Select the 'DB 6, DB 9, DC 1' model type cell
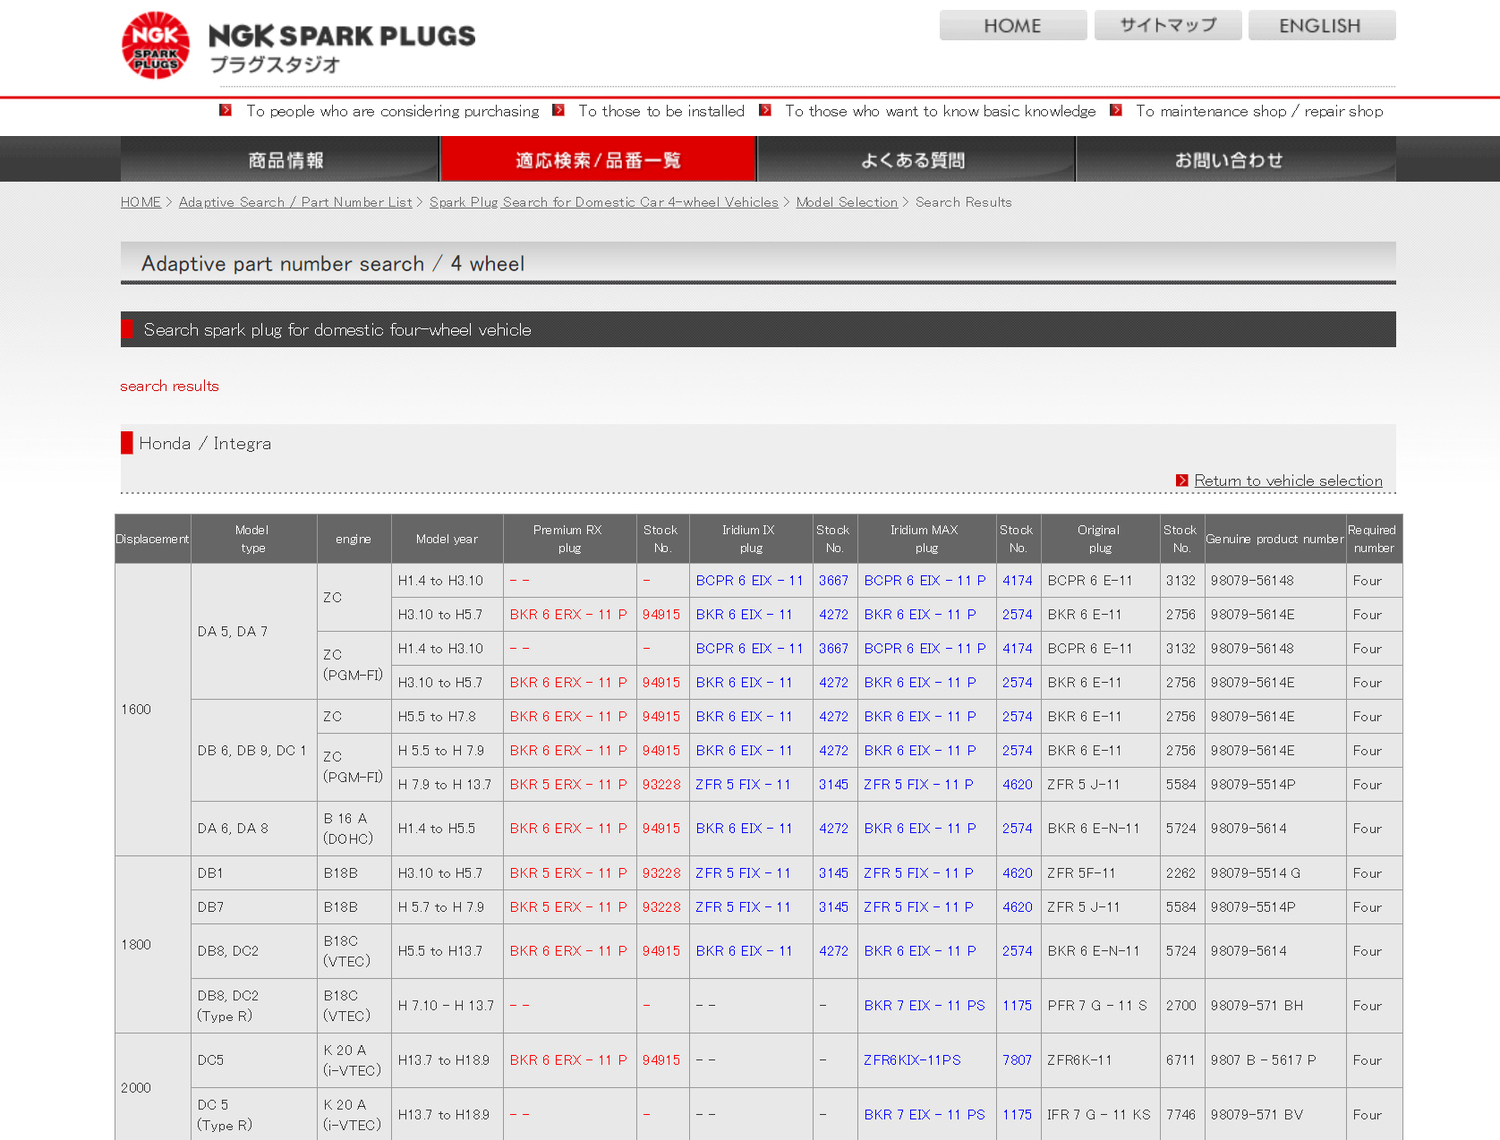 [x=252, y=751]
